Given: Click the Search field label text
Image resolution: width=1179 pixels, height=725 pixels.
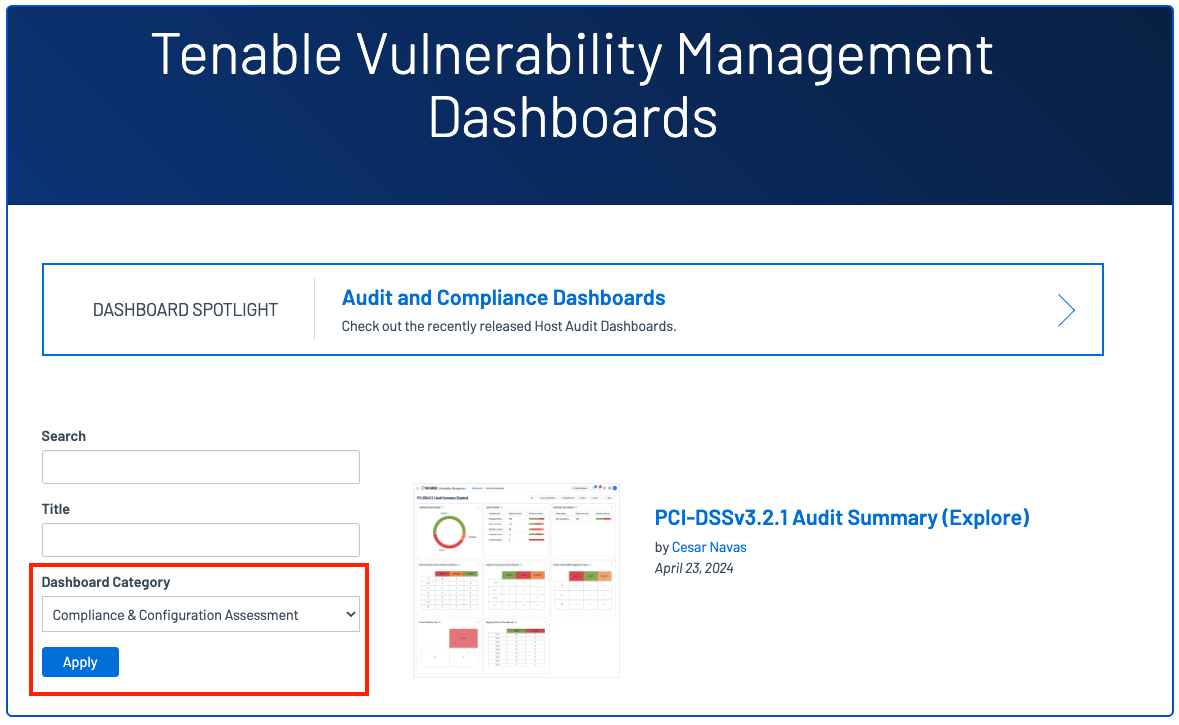Looking at the screenshot, I should (x=64, y=436).
